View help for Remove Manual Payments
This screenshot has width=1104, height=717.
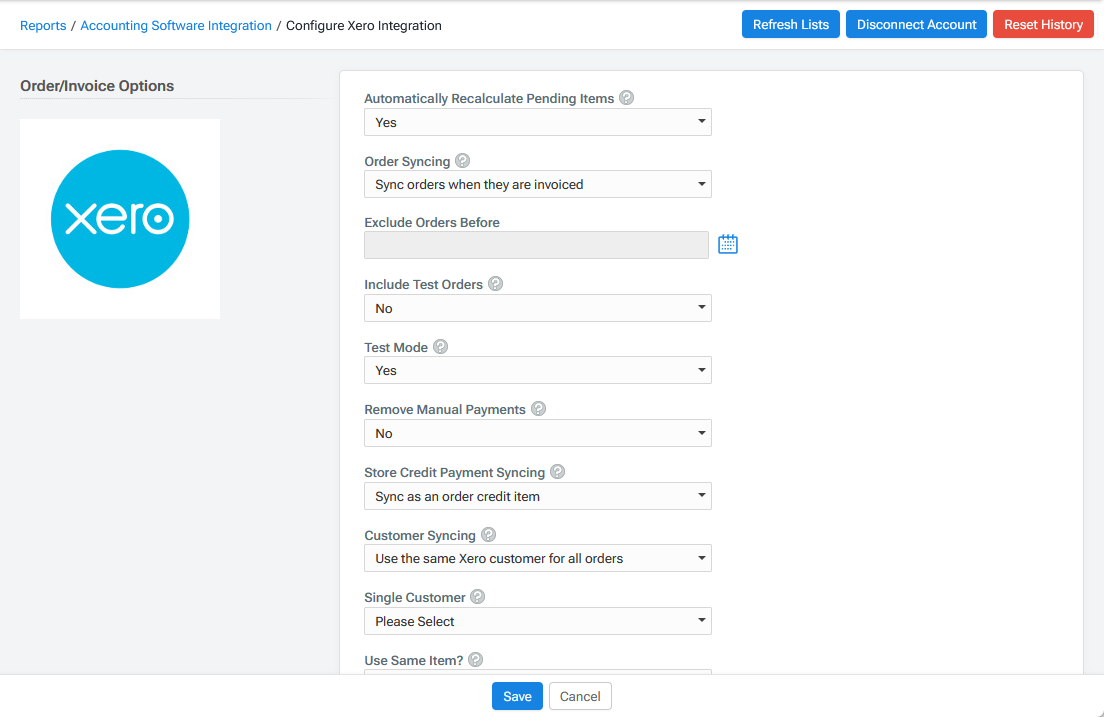539,409
